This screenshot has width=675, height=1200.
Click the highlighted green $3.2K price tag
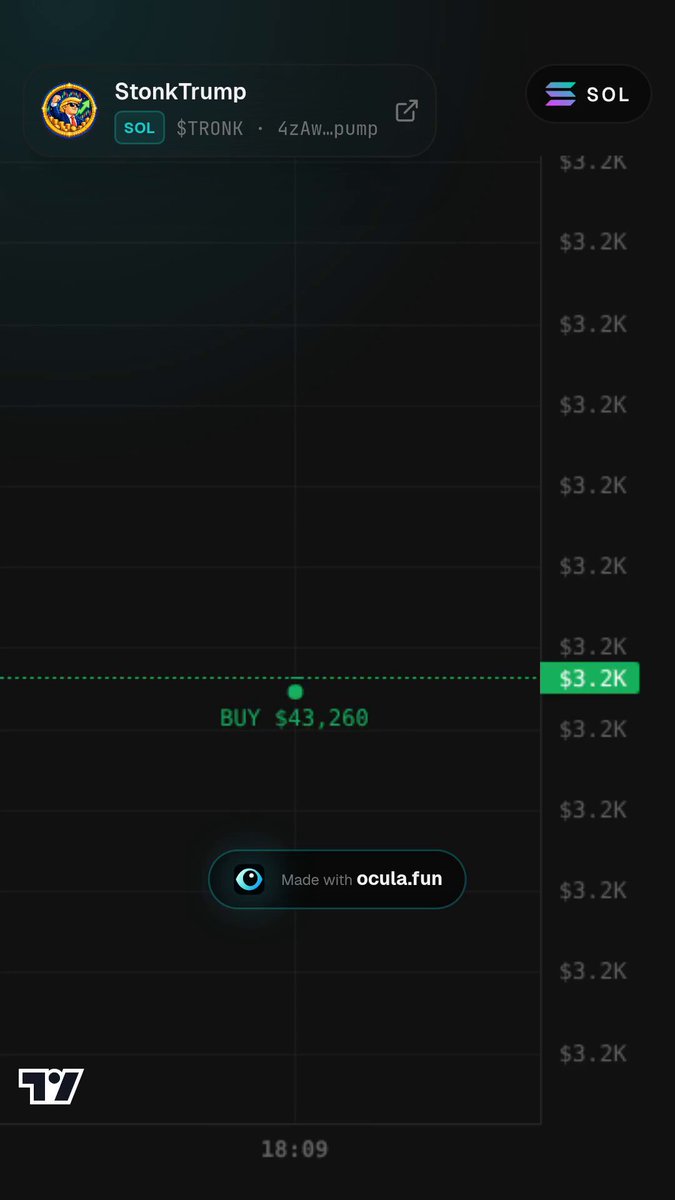coord(589,678)
